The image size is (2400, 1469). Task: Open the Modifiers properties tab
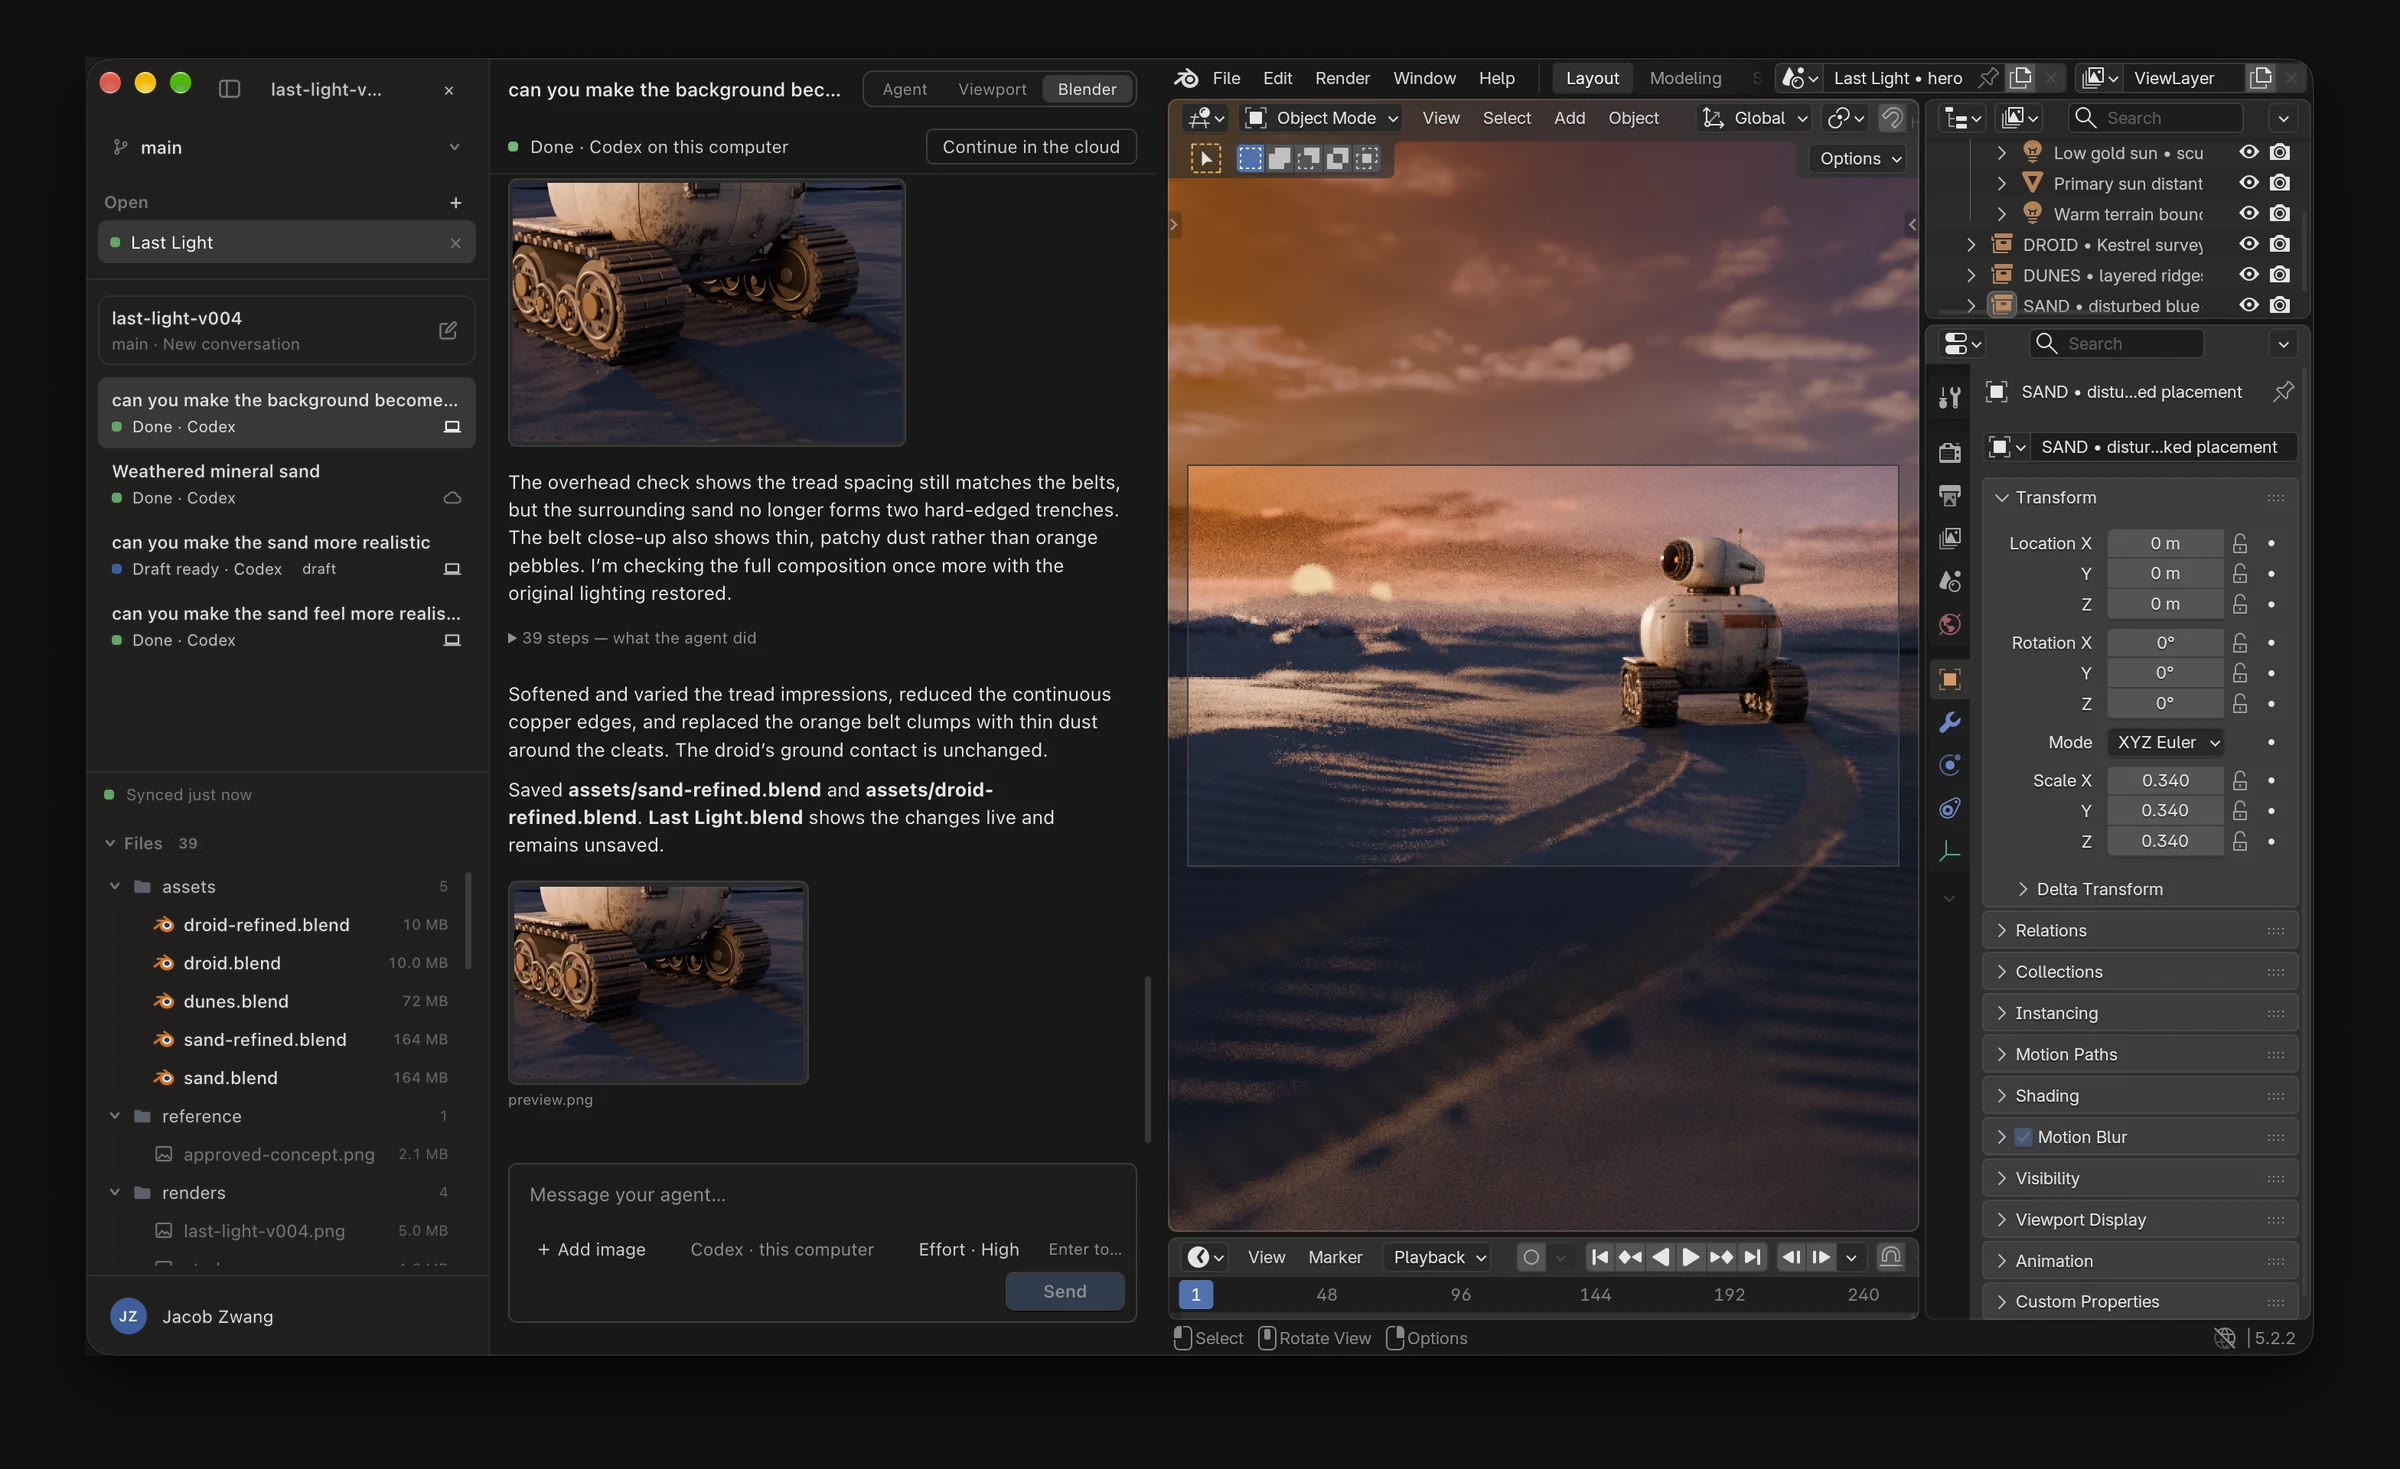1949,723
